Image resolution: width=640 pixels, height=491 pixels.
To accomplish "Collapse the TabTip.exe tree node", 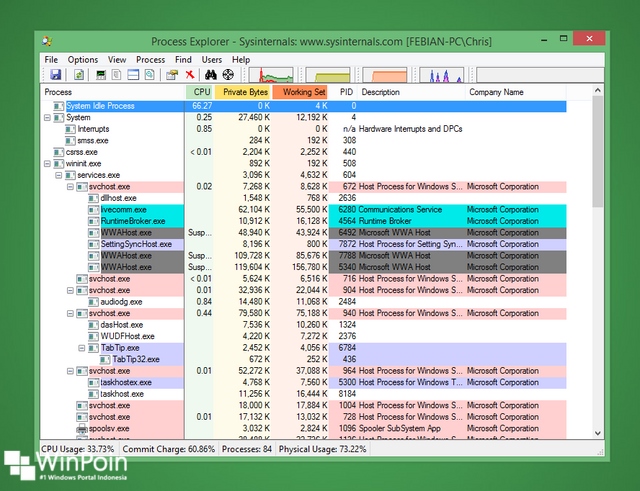I will 82,348.
